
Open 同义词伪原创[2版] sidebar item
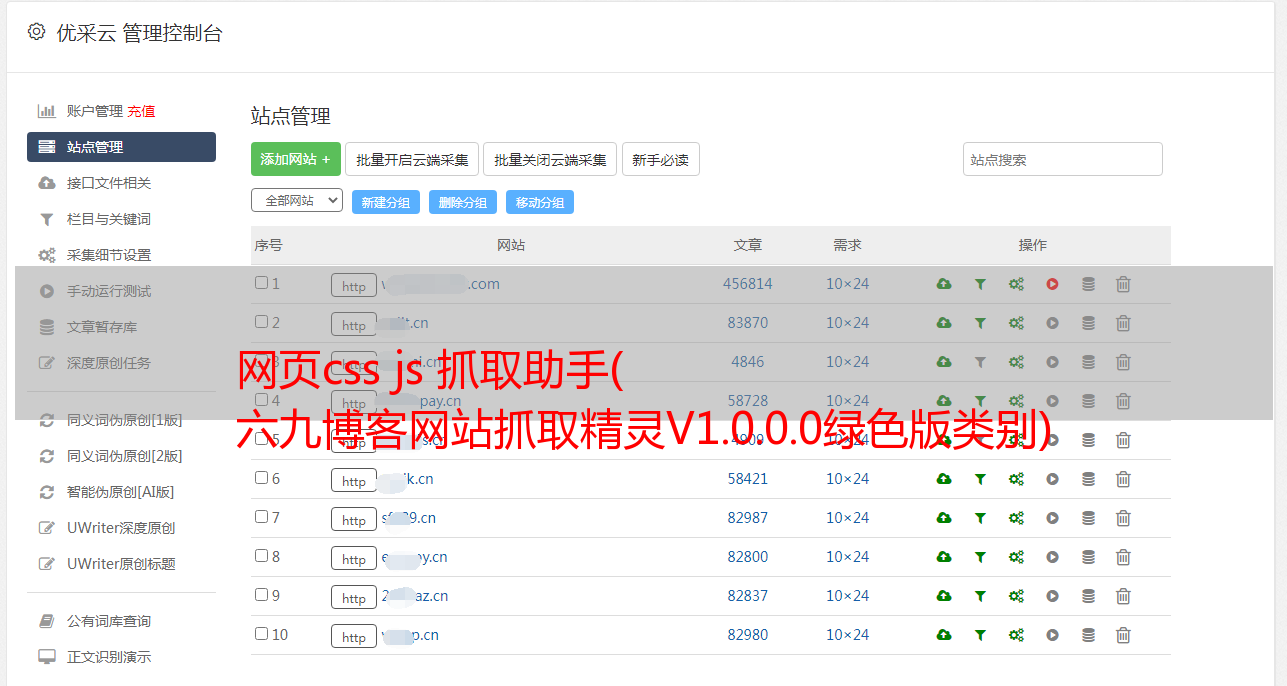tap(125, 456)
